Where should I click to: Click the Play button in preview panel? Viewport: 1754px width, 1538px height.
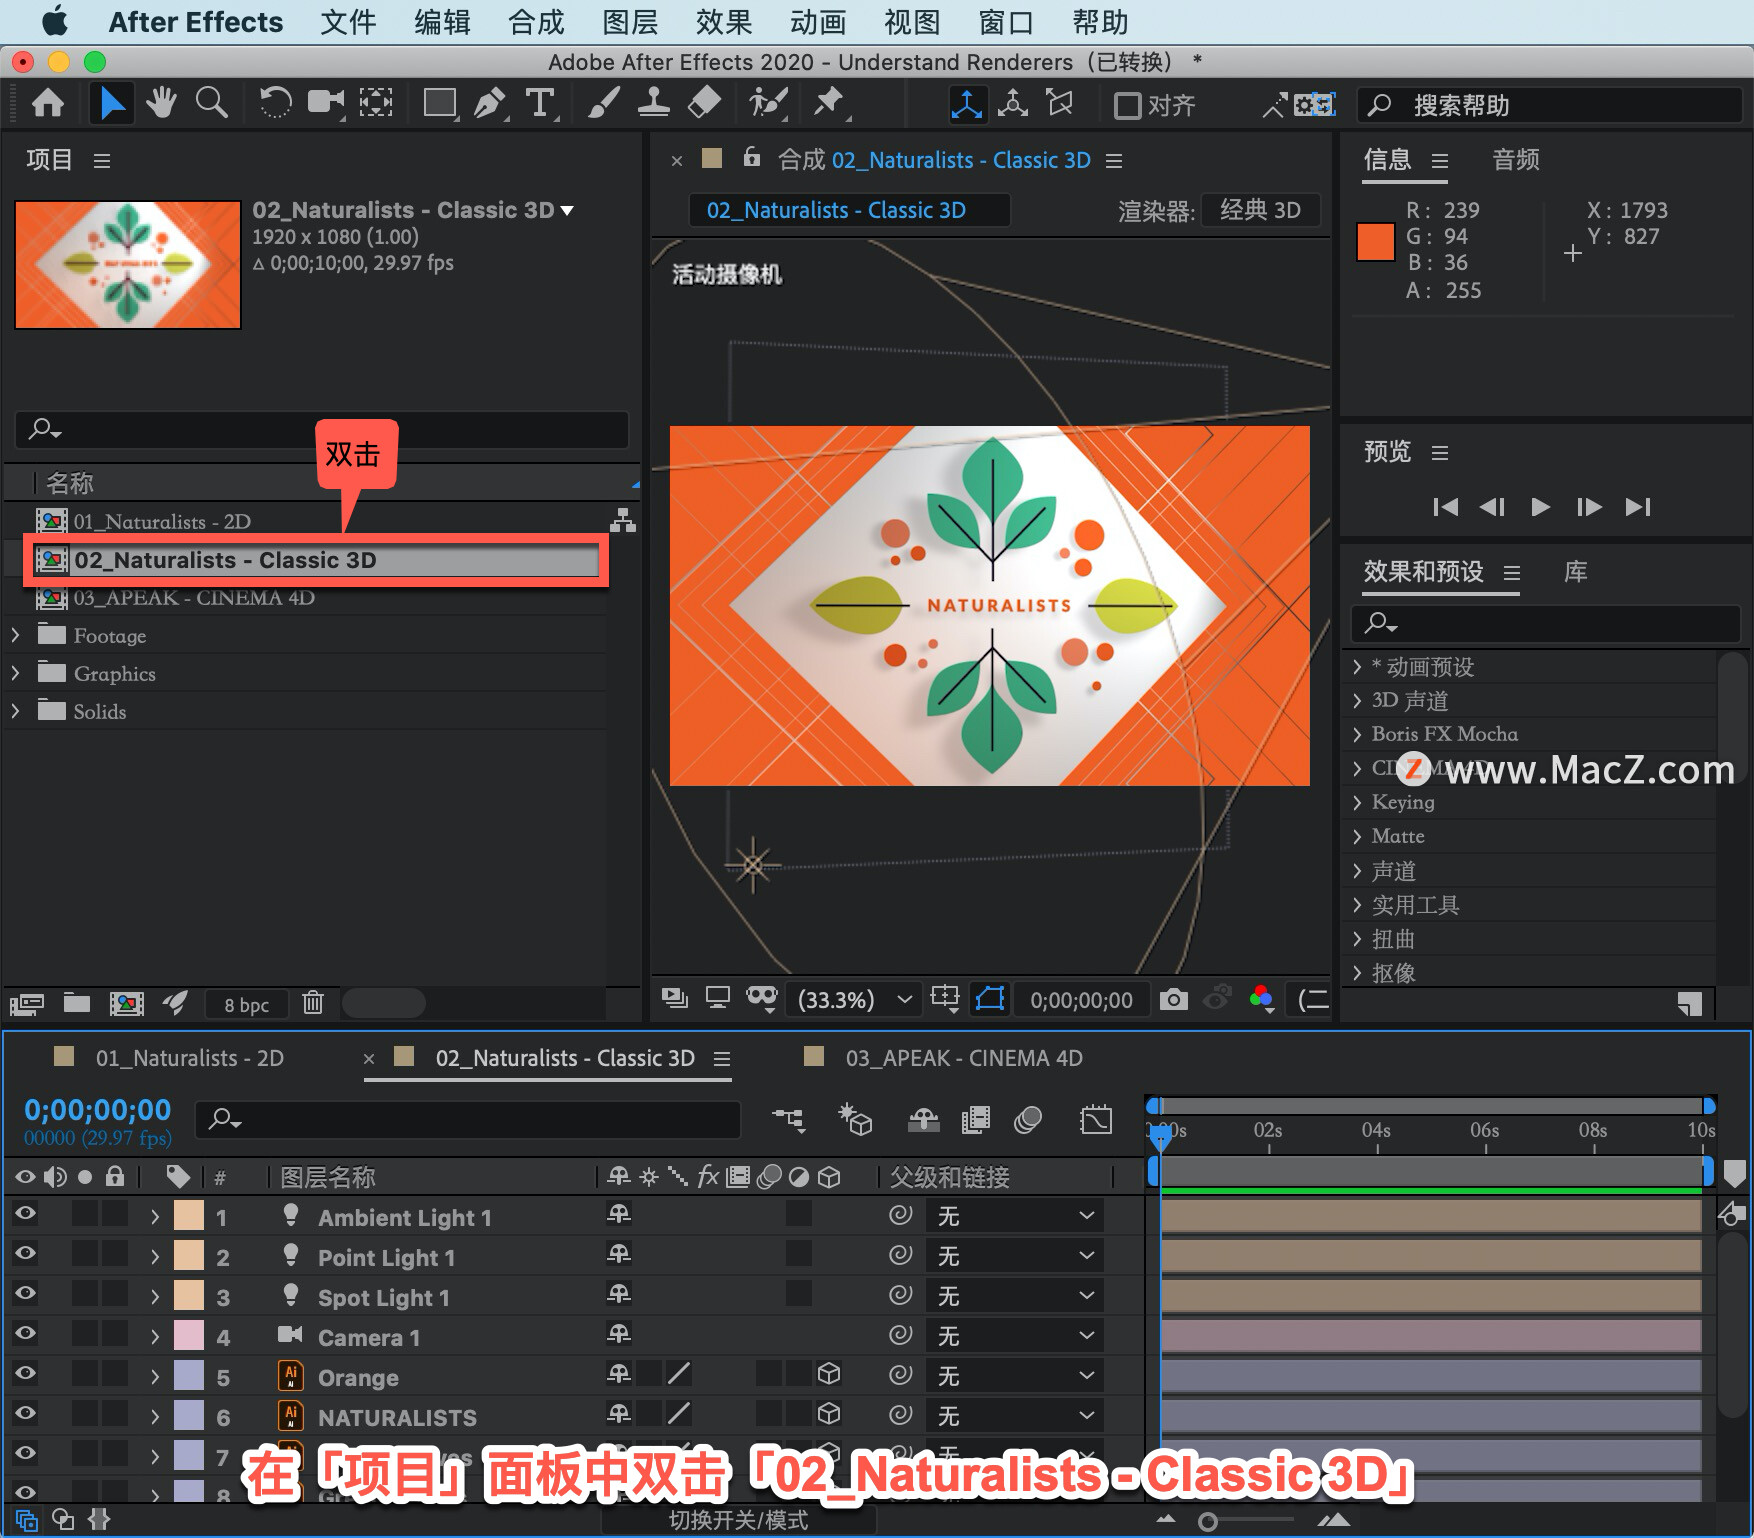point(1540,507)
